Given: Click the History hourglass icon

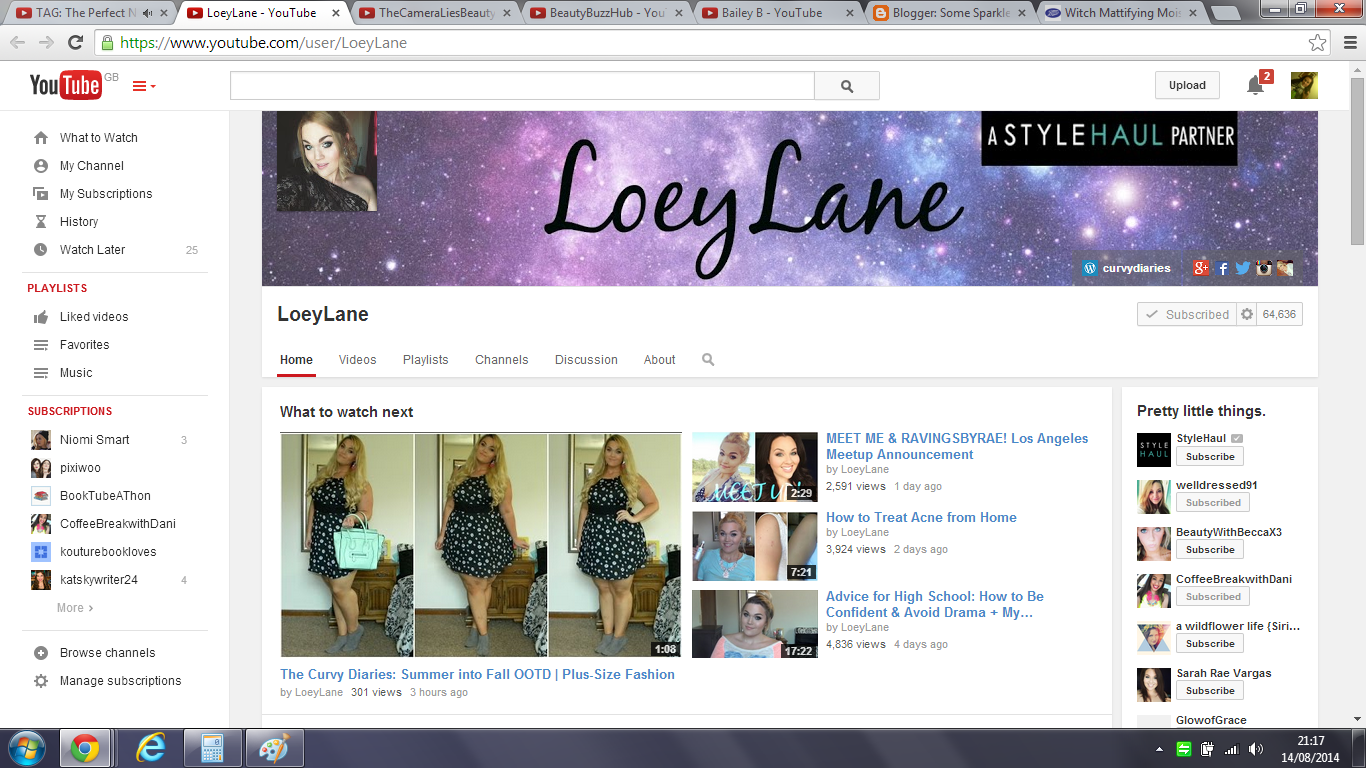Looking at the screenshot, I should click(41, 222).
